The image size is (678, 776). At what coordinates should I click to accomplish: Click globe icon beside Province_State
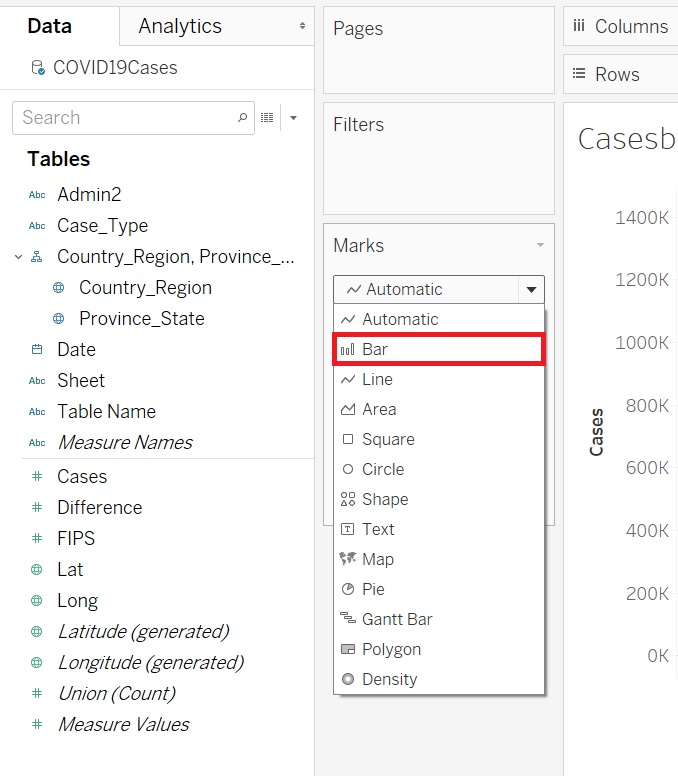[x=58, y=319]
